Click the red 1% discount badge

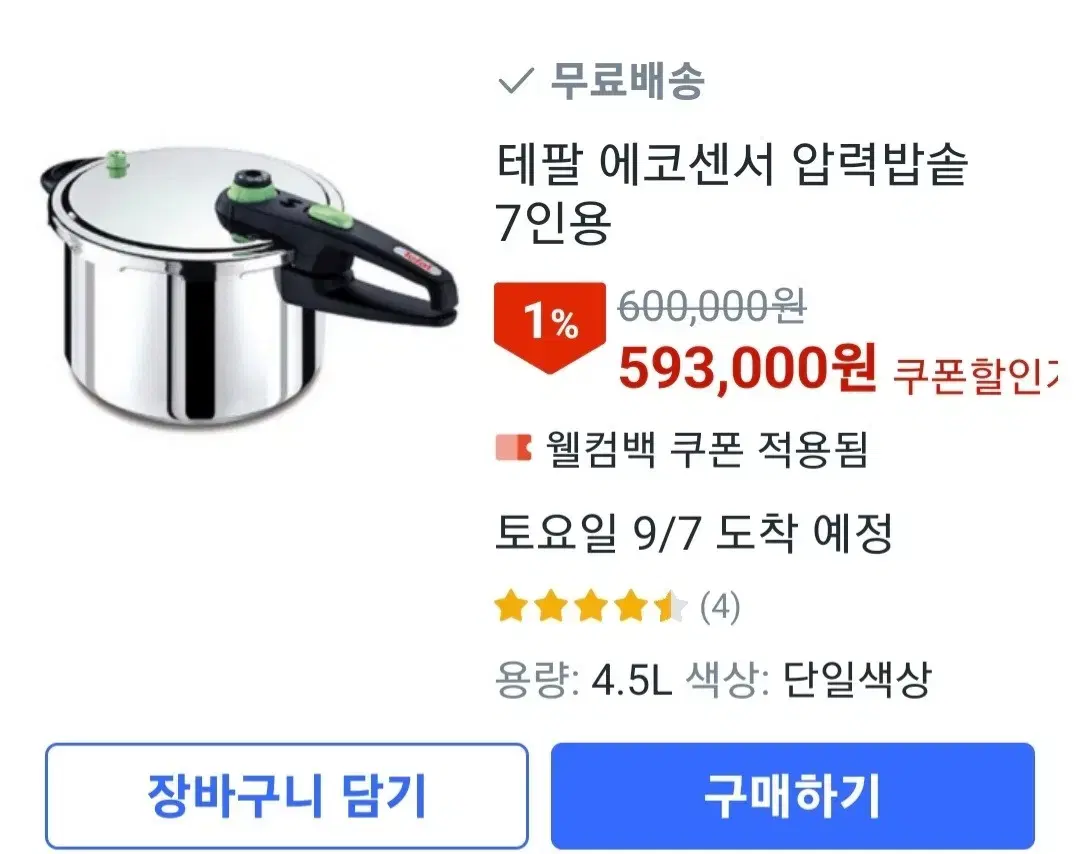click(550, 326)
